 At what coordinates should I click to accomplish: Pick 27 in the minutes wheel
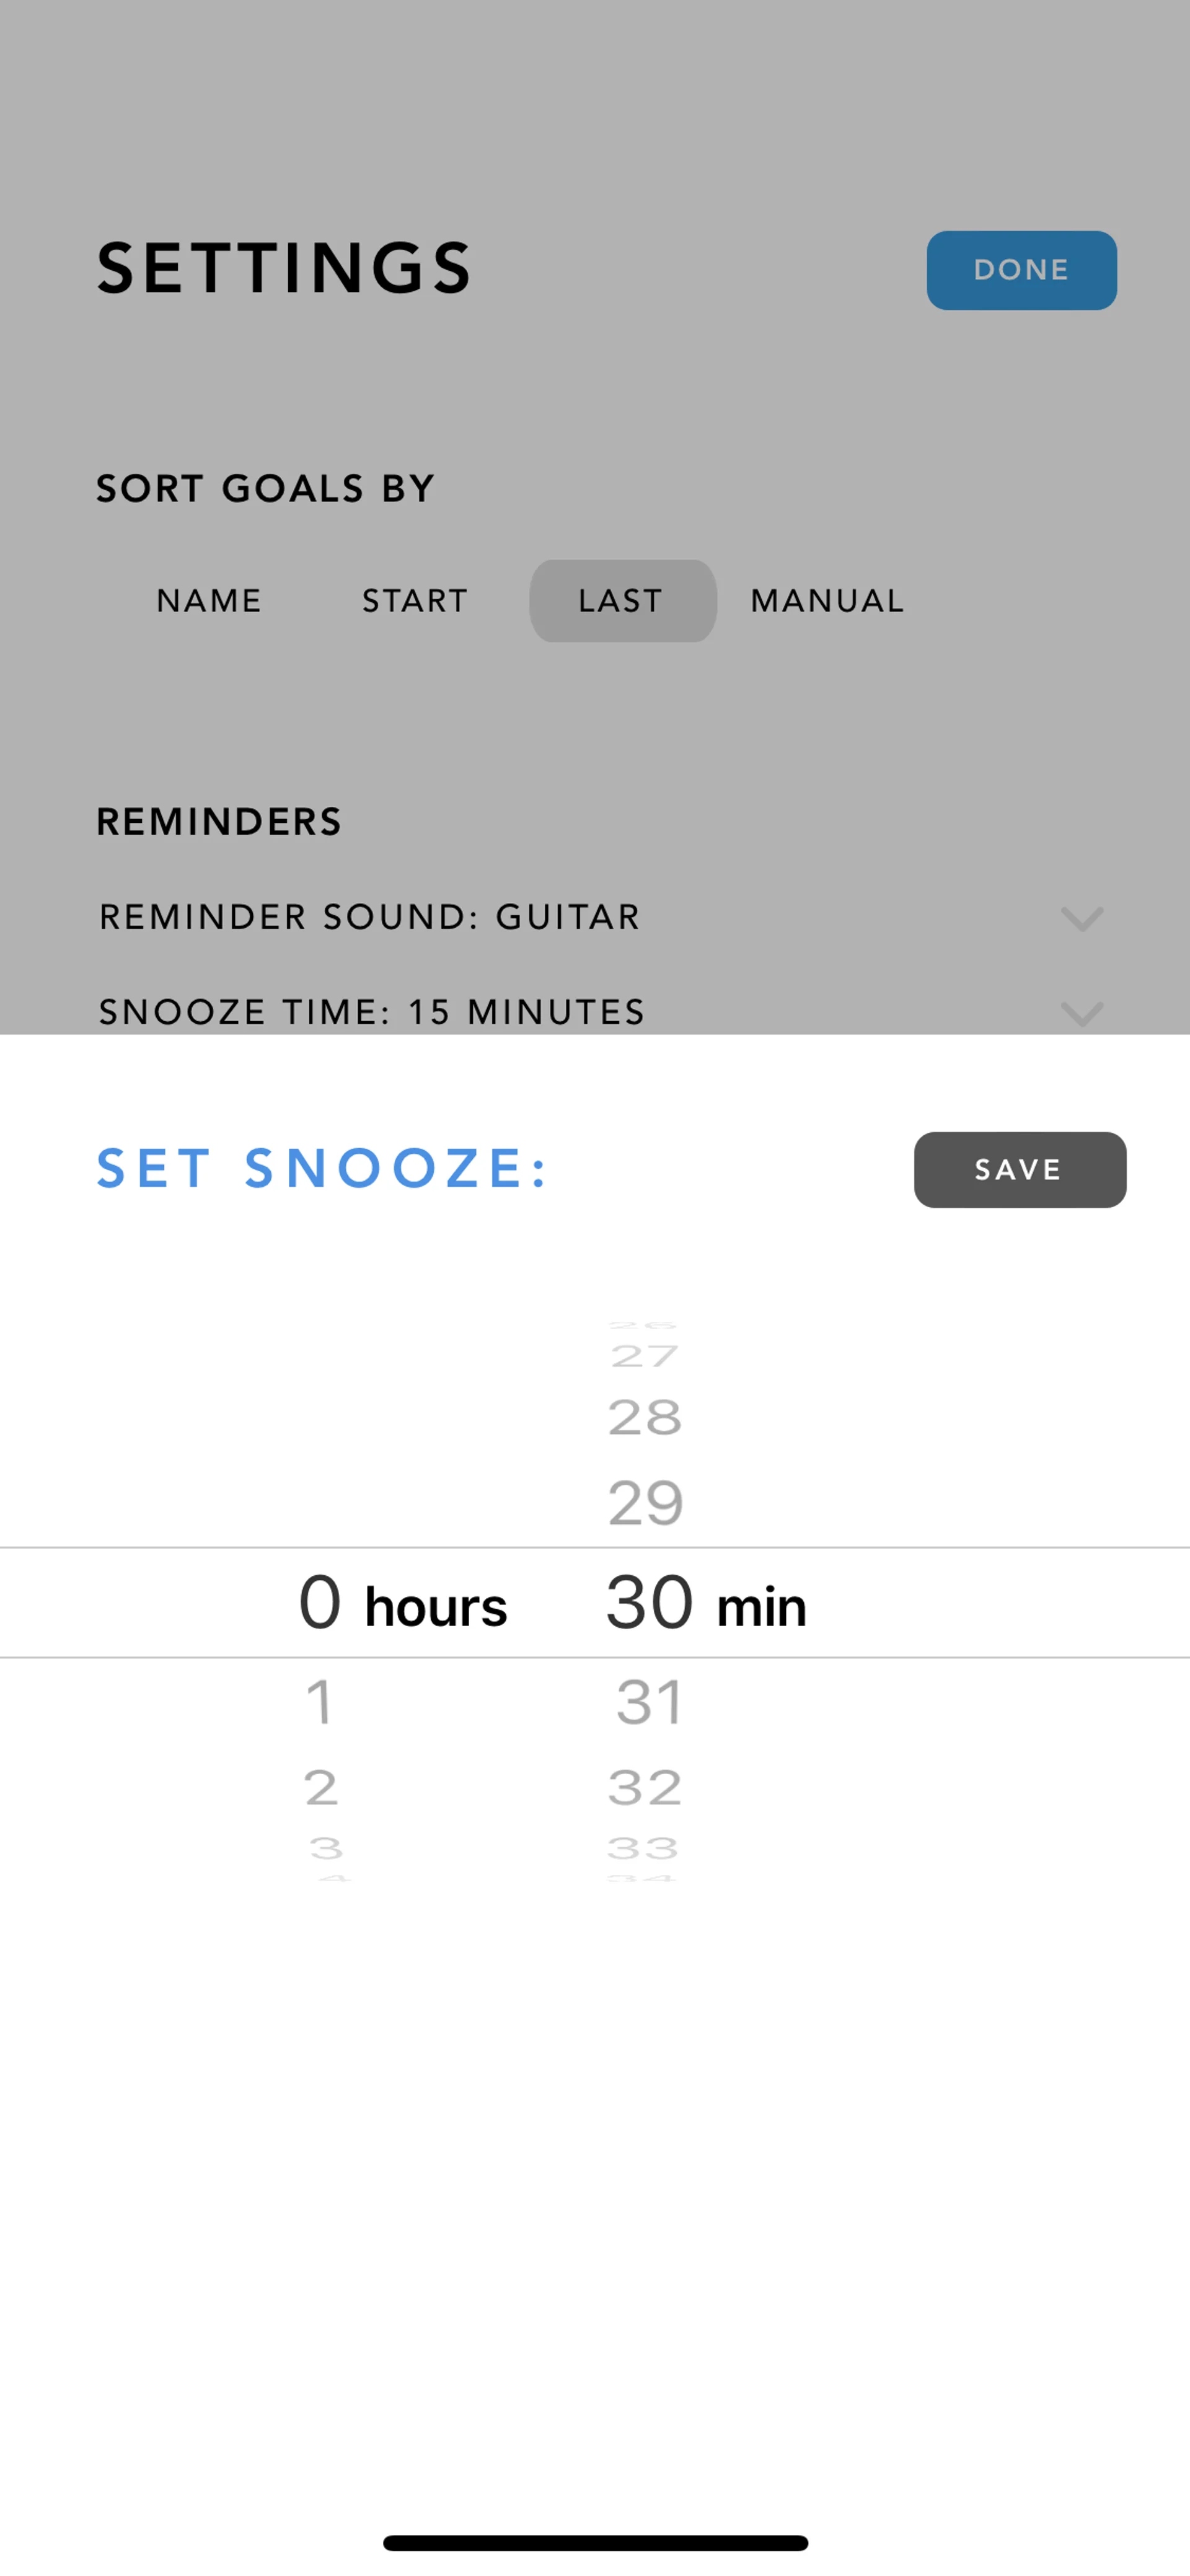645,1357
